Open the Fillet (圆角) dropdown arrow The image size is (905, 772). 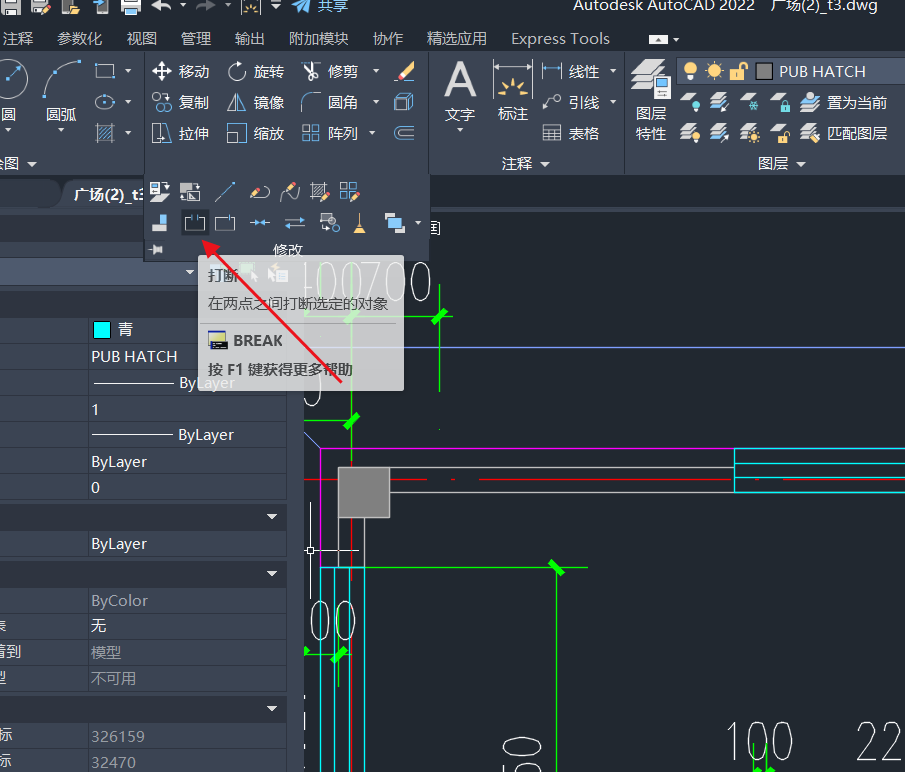376,103
